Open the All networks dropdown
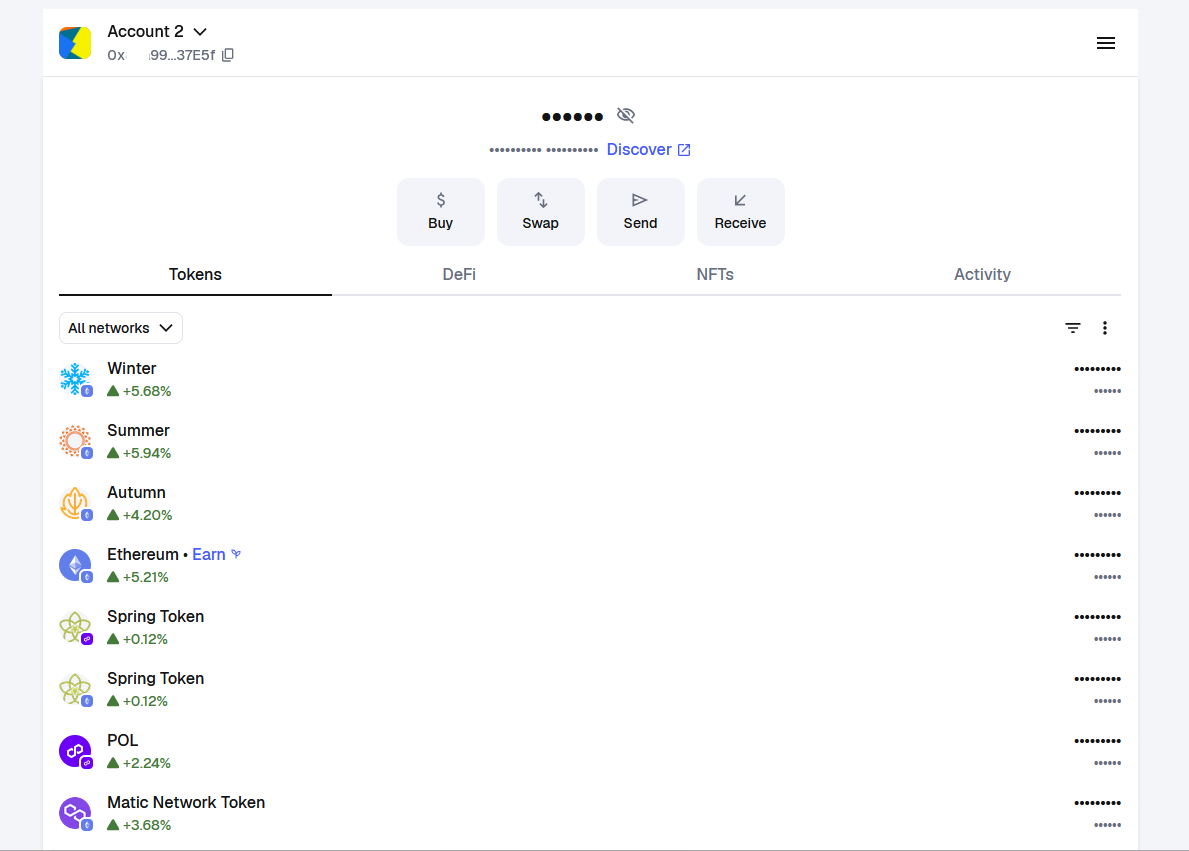The image size is (1189, 851). [x=121, y=328]
